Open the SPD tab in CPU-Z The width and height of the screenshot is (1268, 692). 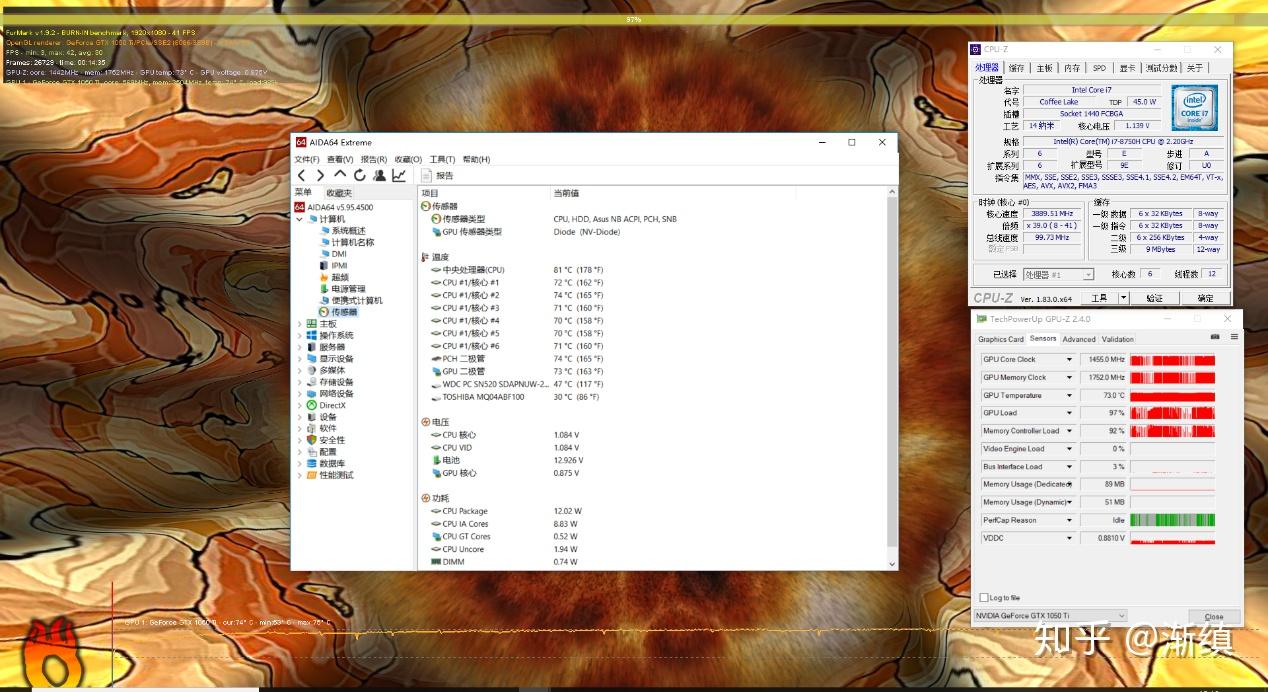(x=1099, y=68)
